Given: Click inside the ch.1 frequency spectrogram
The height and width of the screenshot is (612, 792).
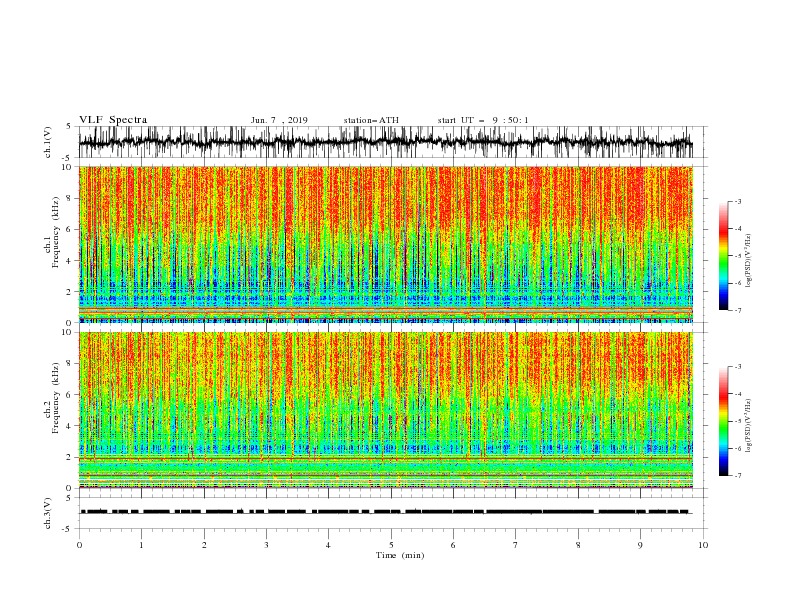Looking at the screenshot, I should pos(386,244).
